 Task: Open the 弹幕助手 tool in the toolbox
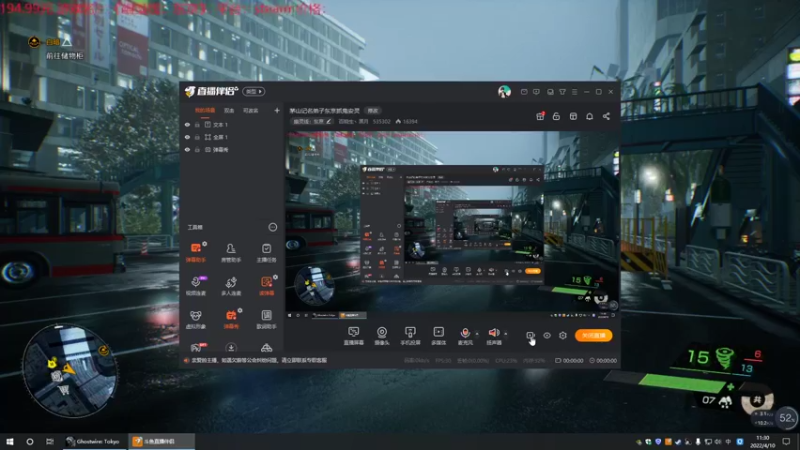point(196,252)
